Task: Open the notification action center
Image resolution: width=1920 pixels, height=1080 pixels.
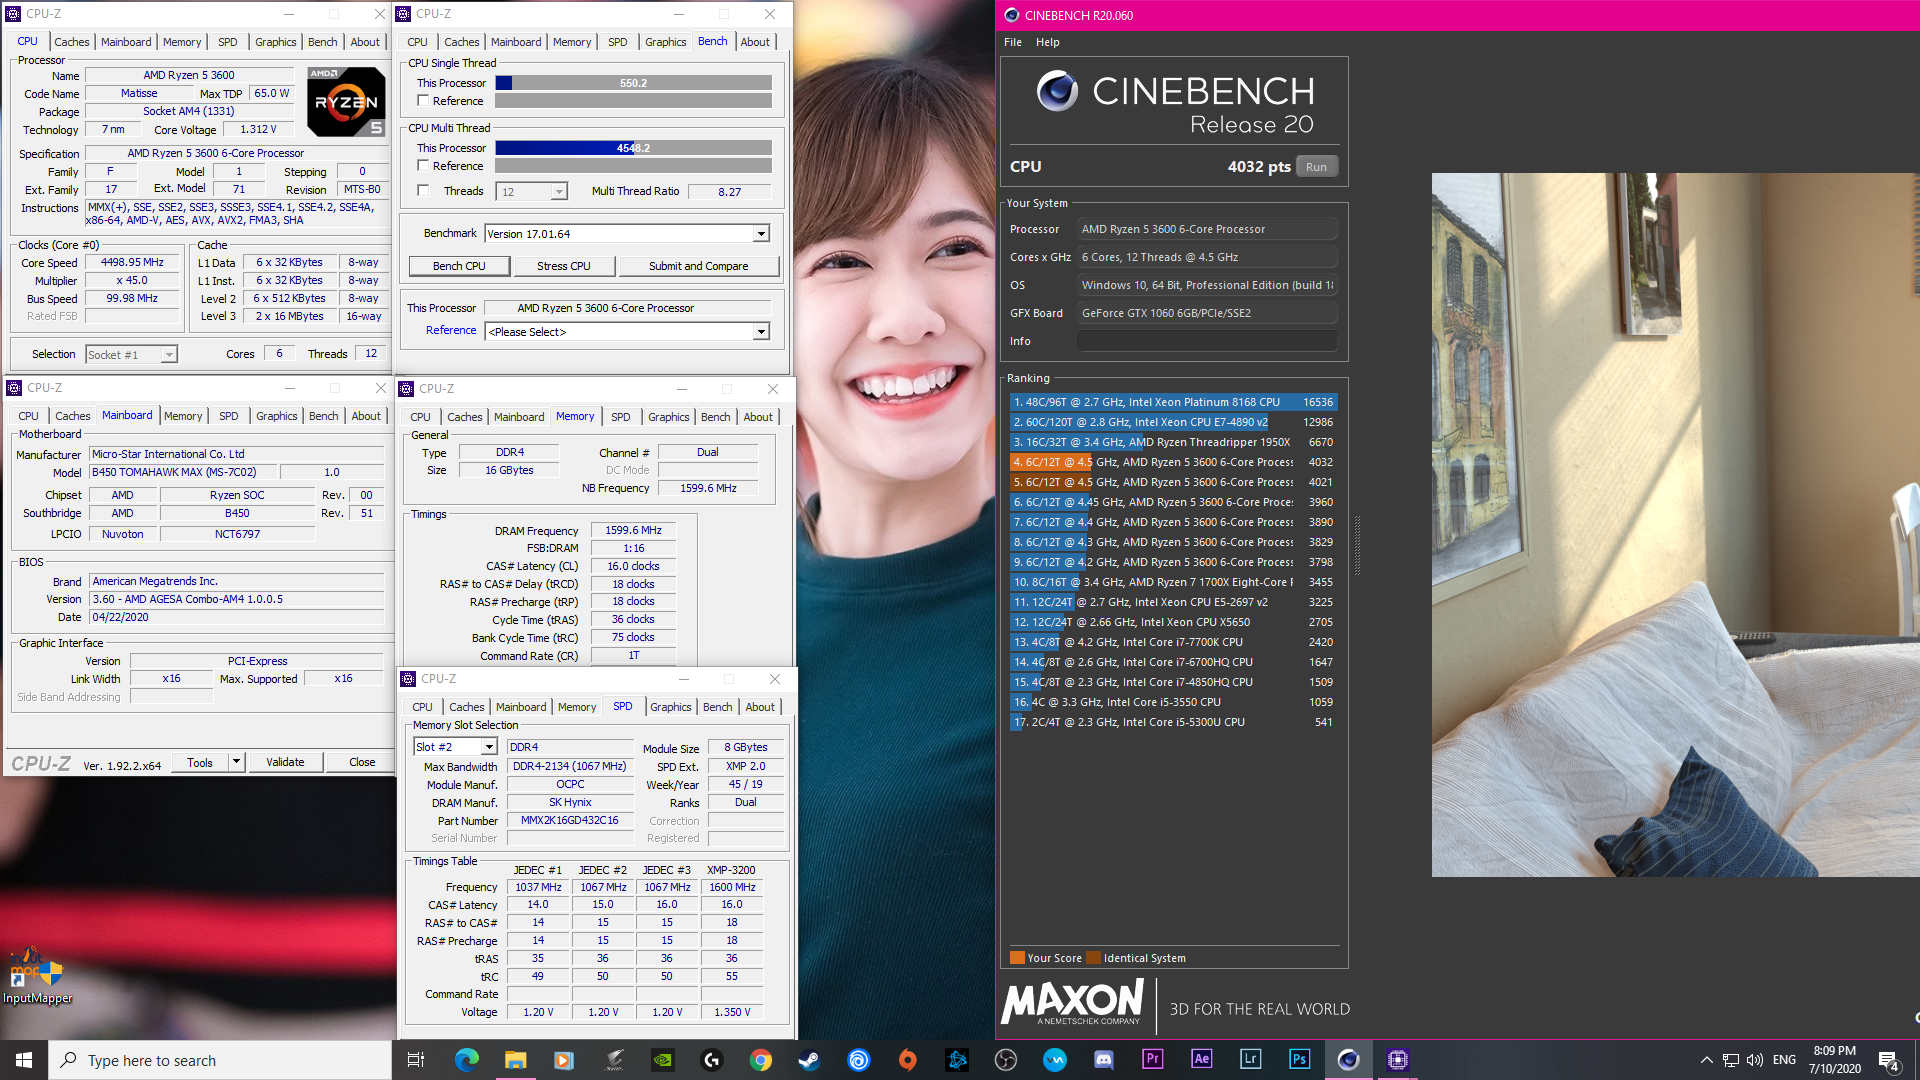Action: point(1889,1060)
